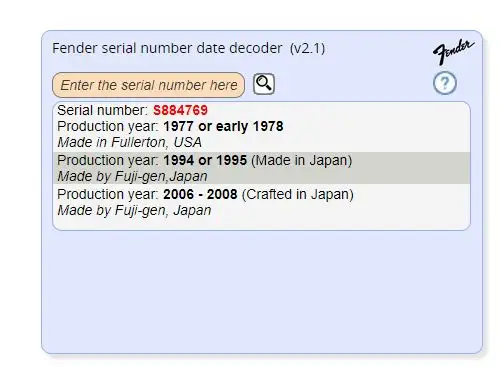Click Made in Fullerton, USA text

(x=129, y=142)
